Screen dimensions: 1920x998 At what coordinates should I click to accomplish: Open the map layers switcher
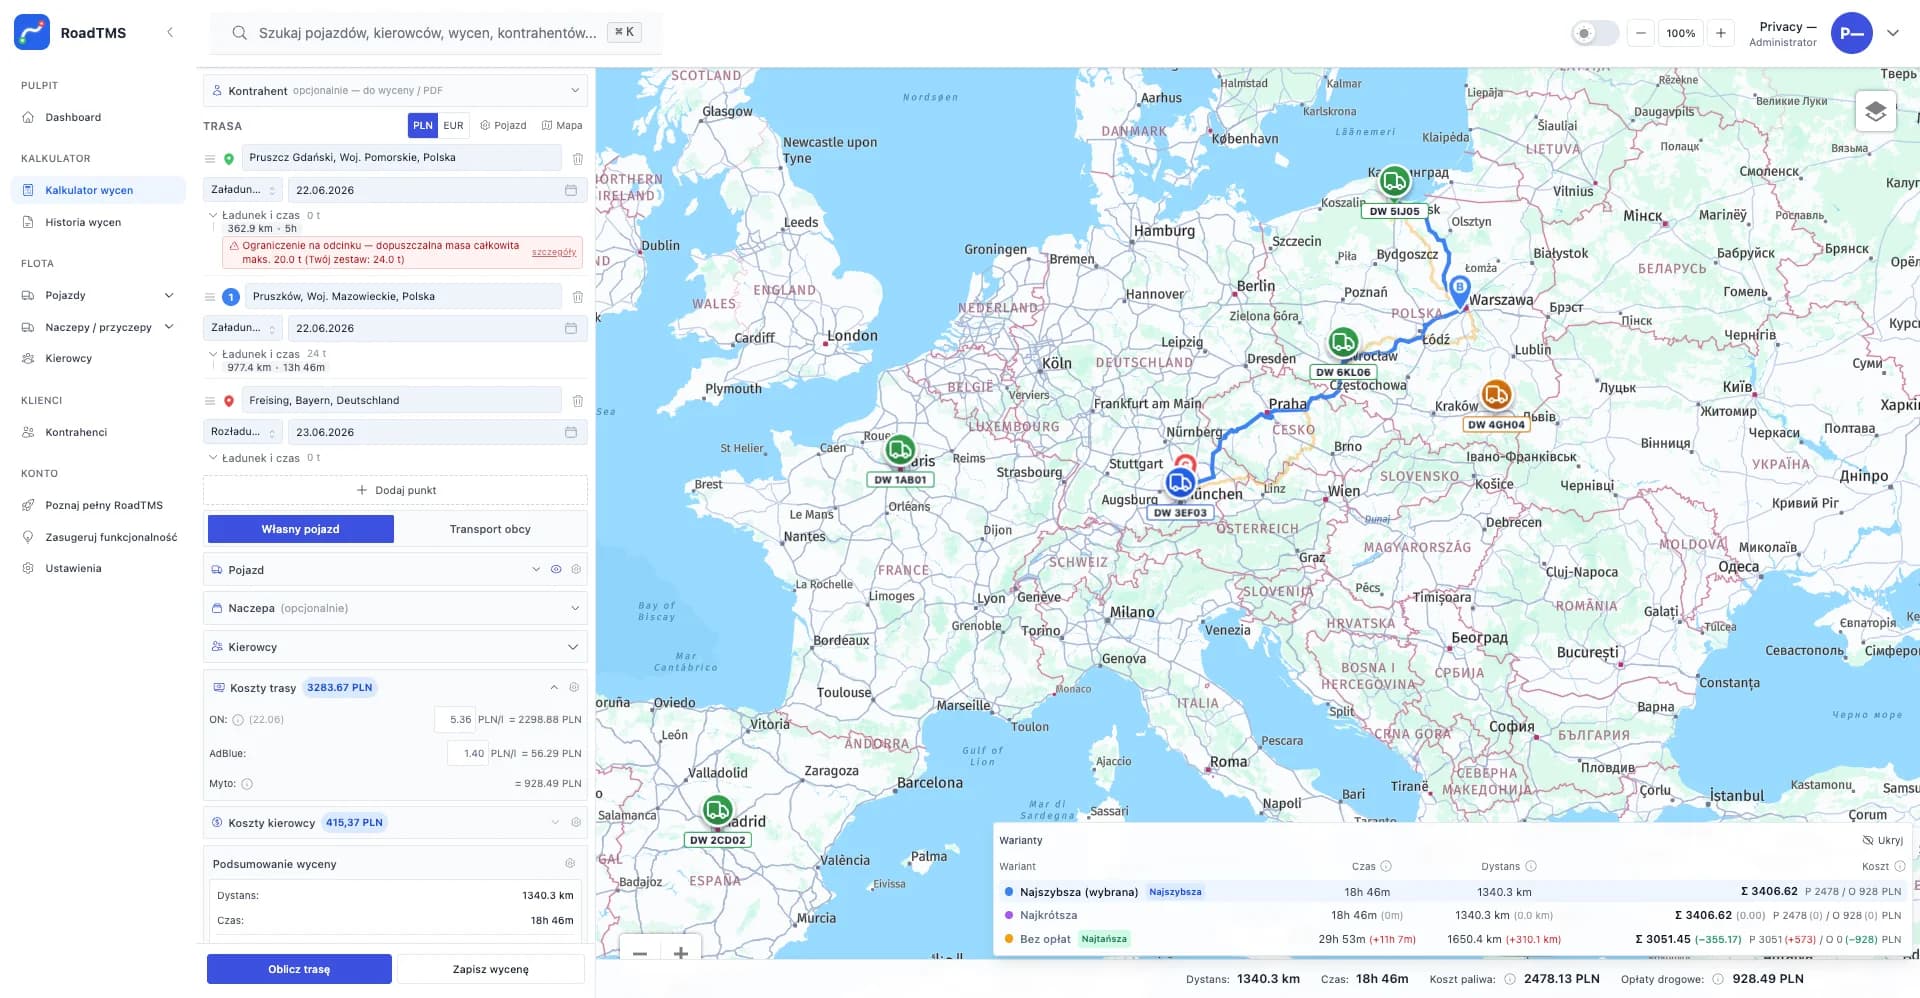[1875, 110]
